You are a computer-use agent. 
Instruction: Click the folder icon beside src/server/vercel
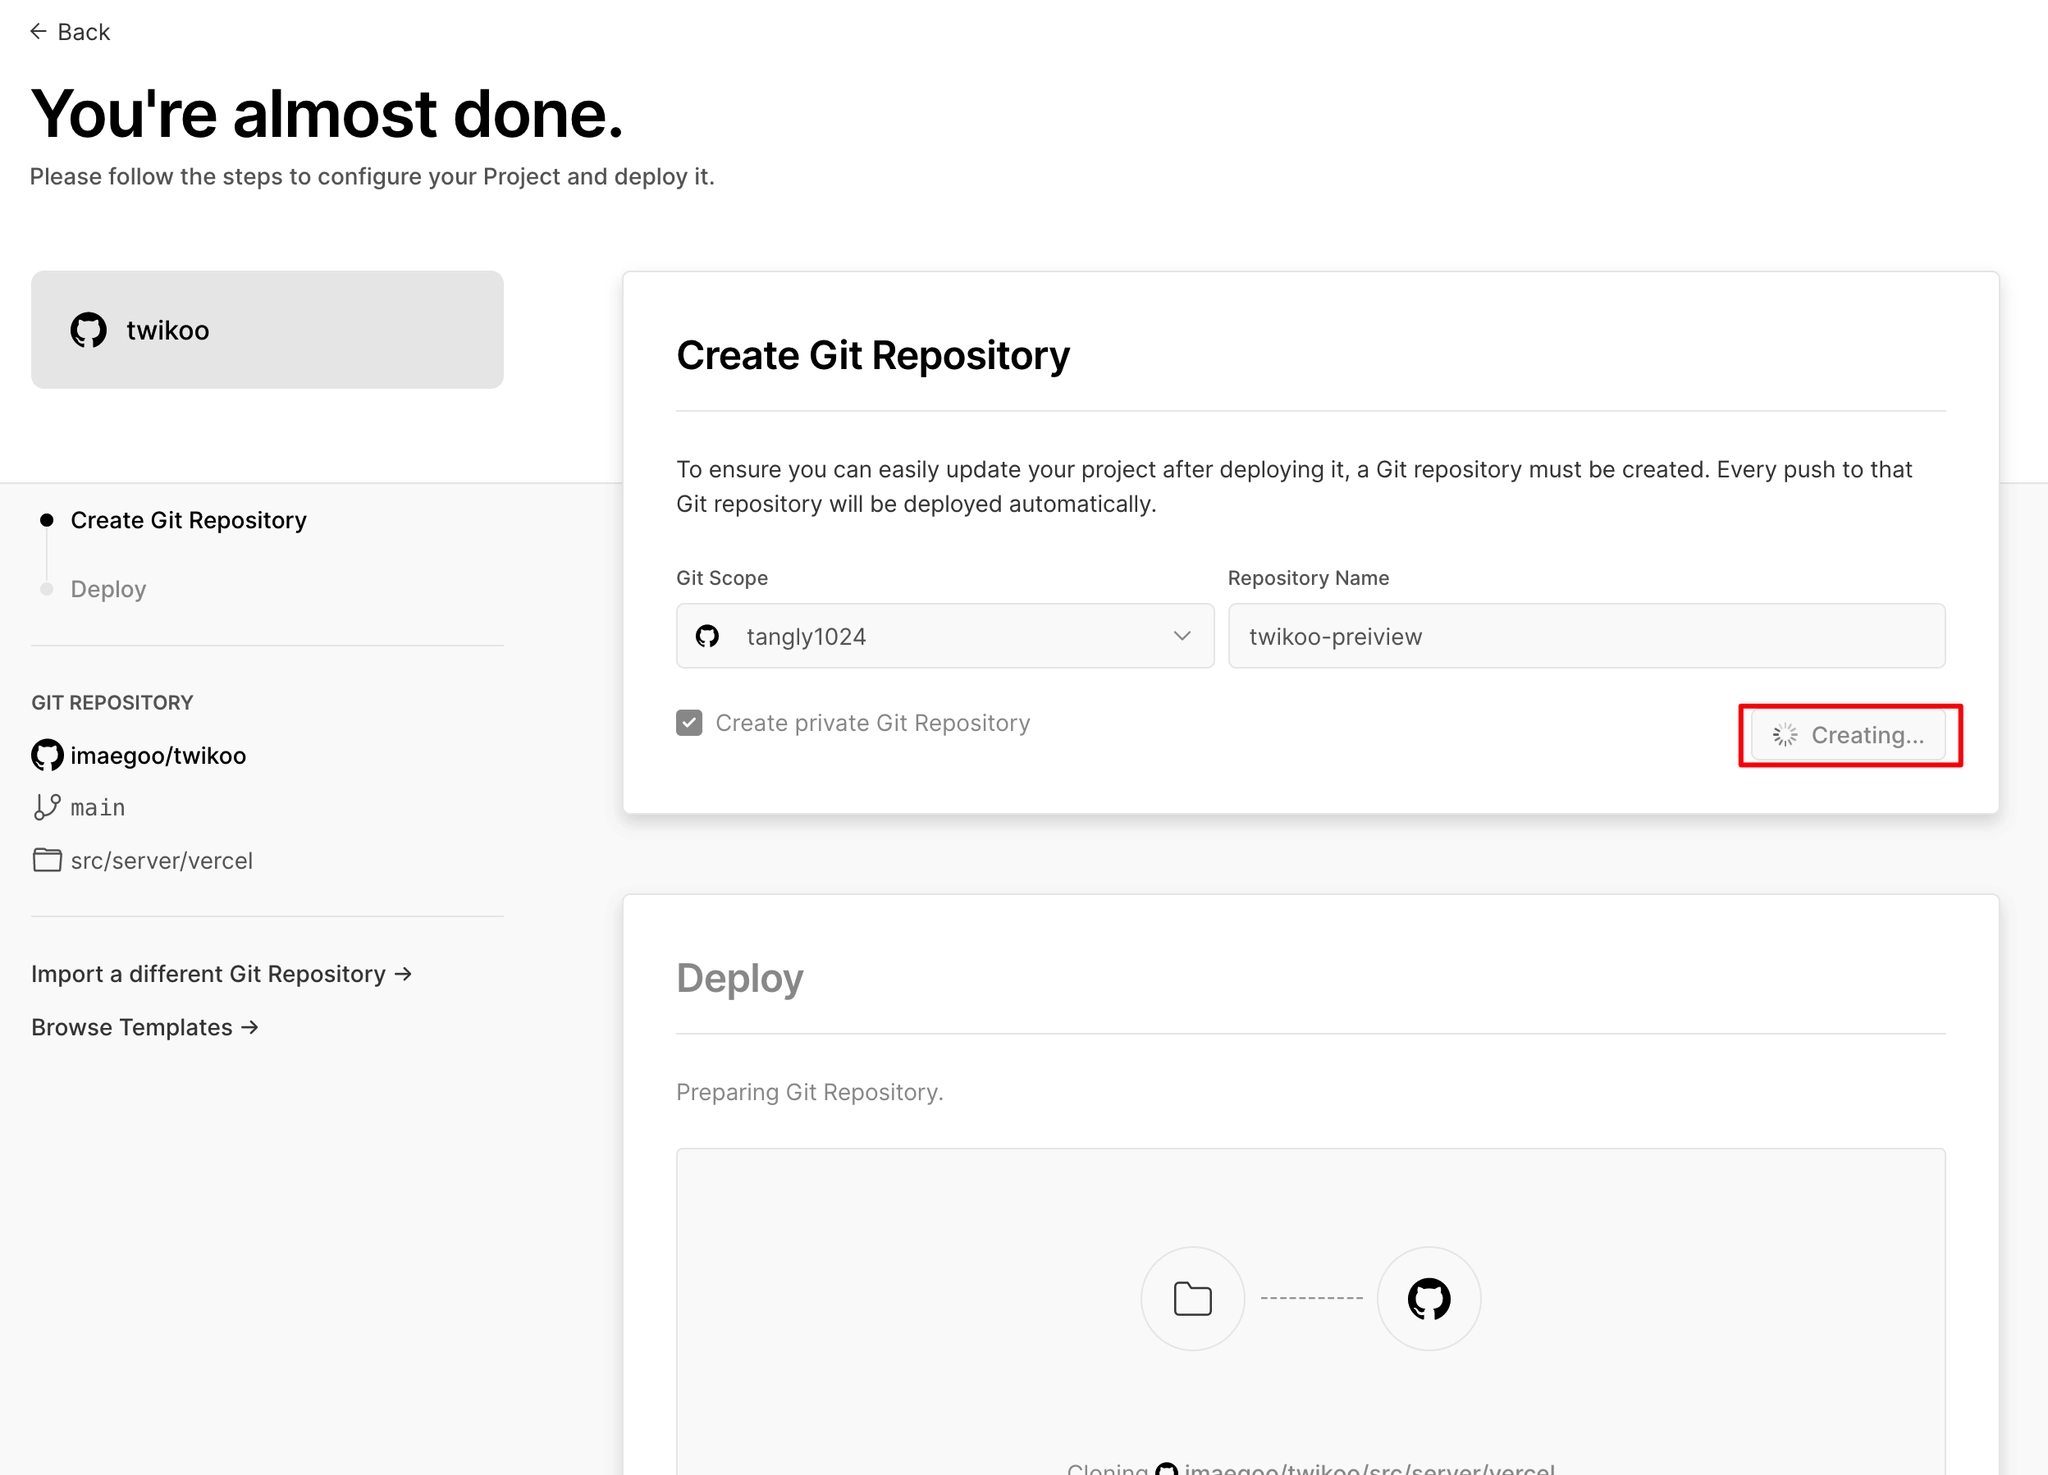click(47, 860)
